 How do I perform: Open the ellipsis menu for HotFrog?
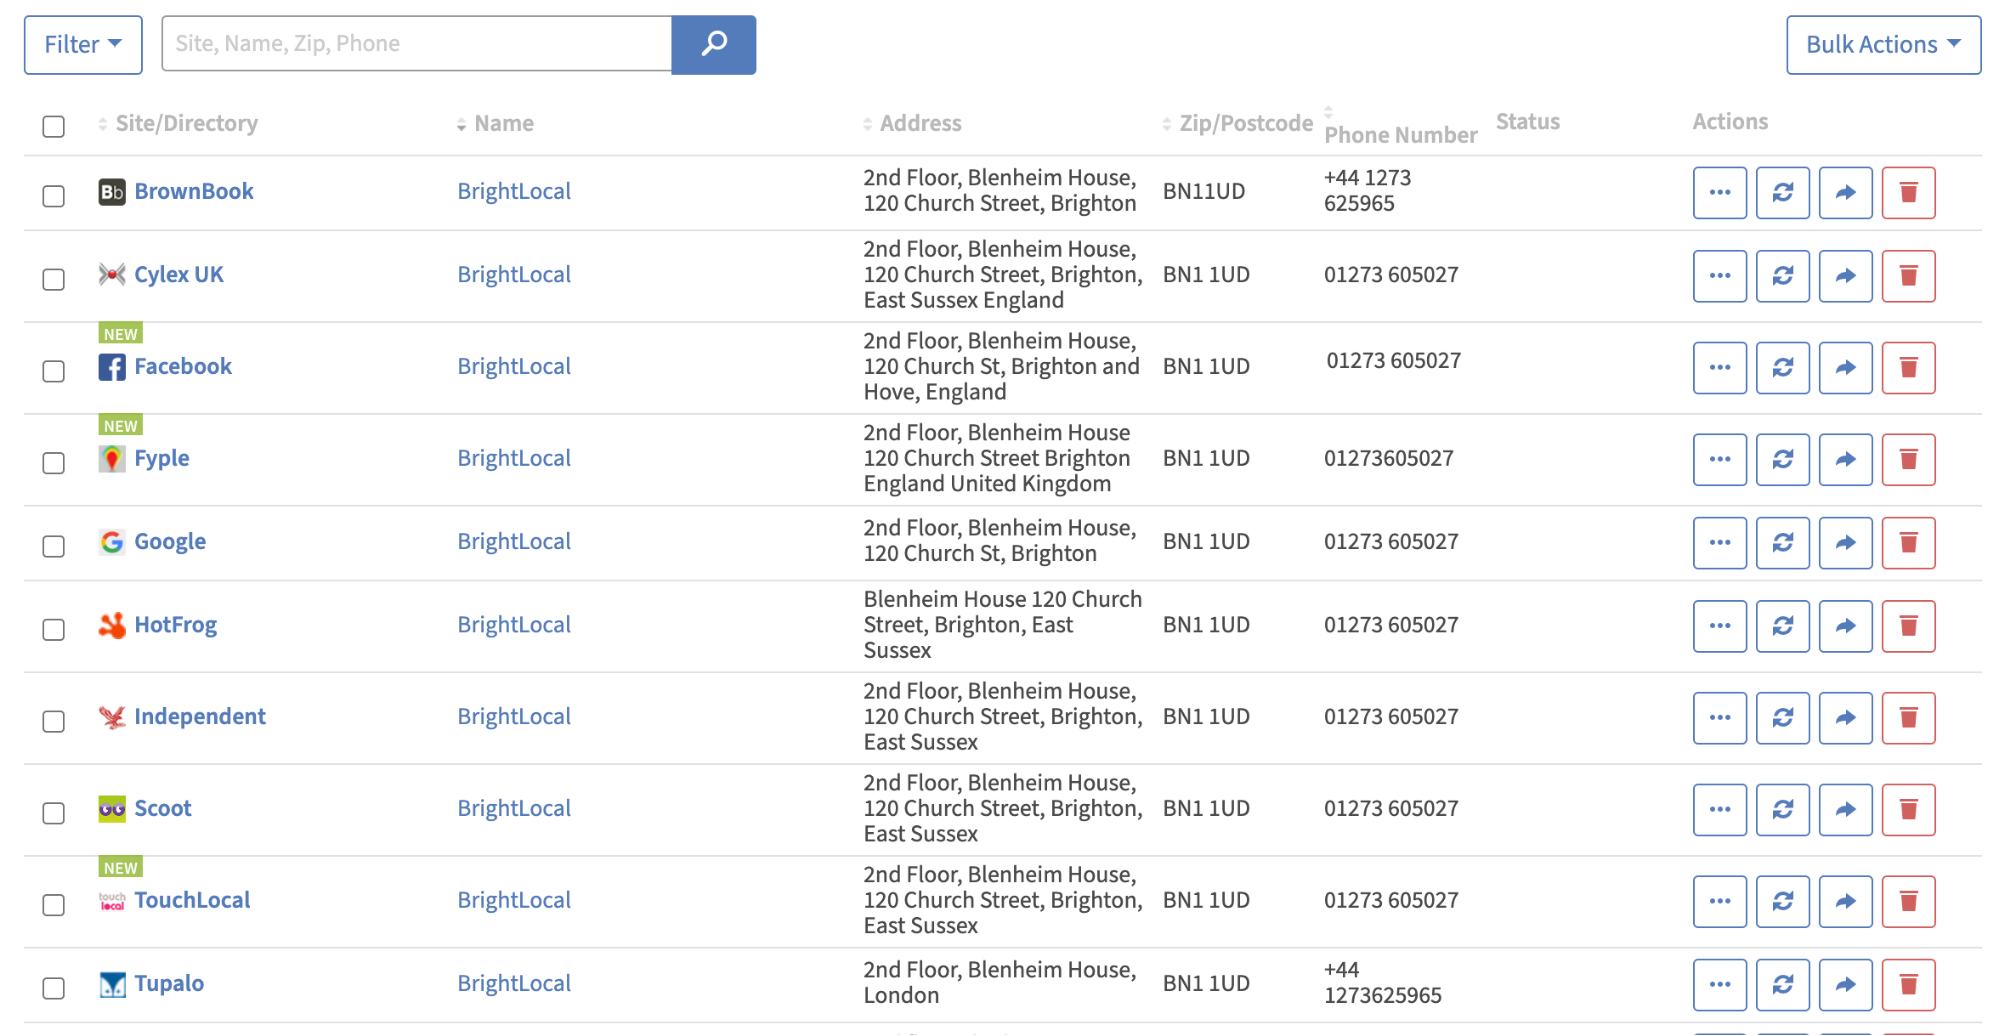[1719, 625]
